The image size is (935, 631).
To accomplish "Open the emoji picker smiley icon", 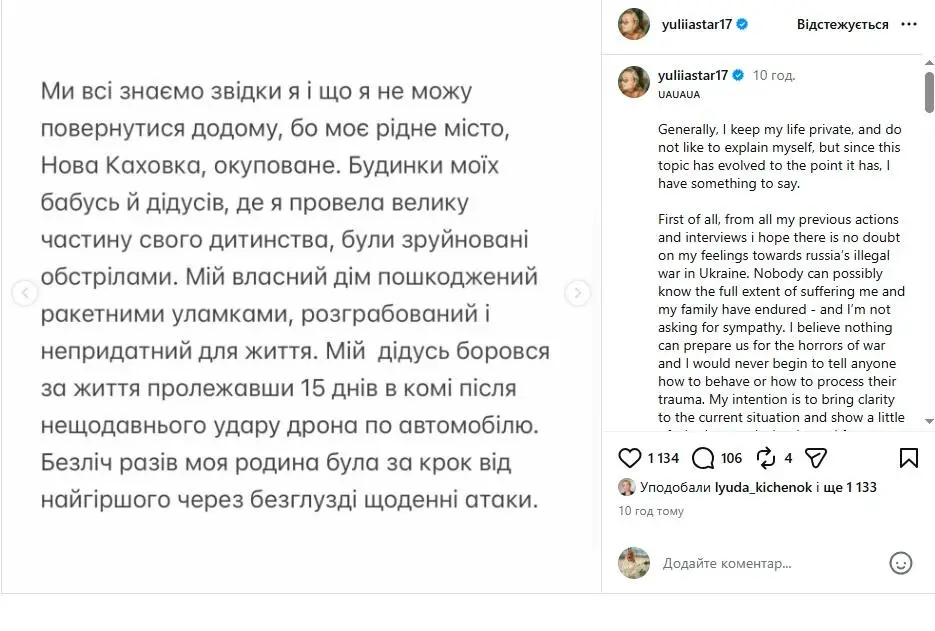I will pyautogui.click(x=900, y=563).
